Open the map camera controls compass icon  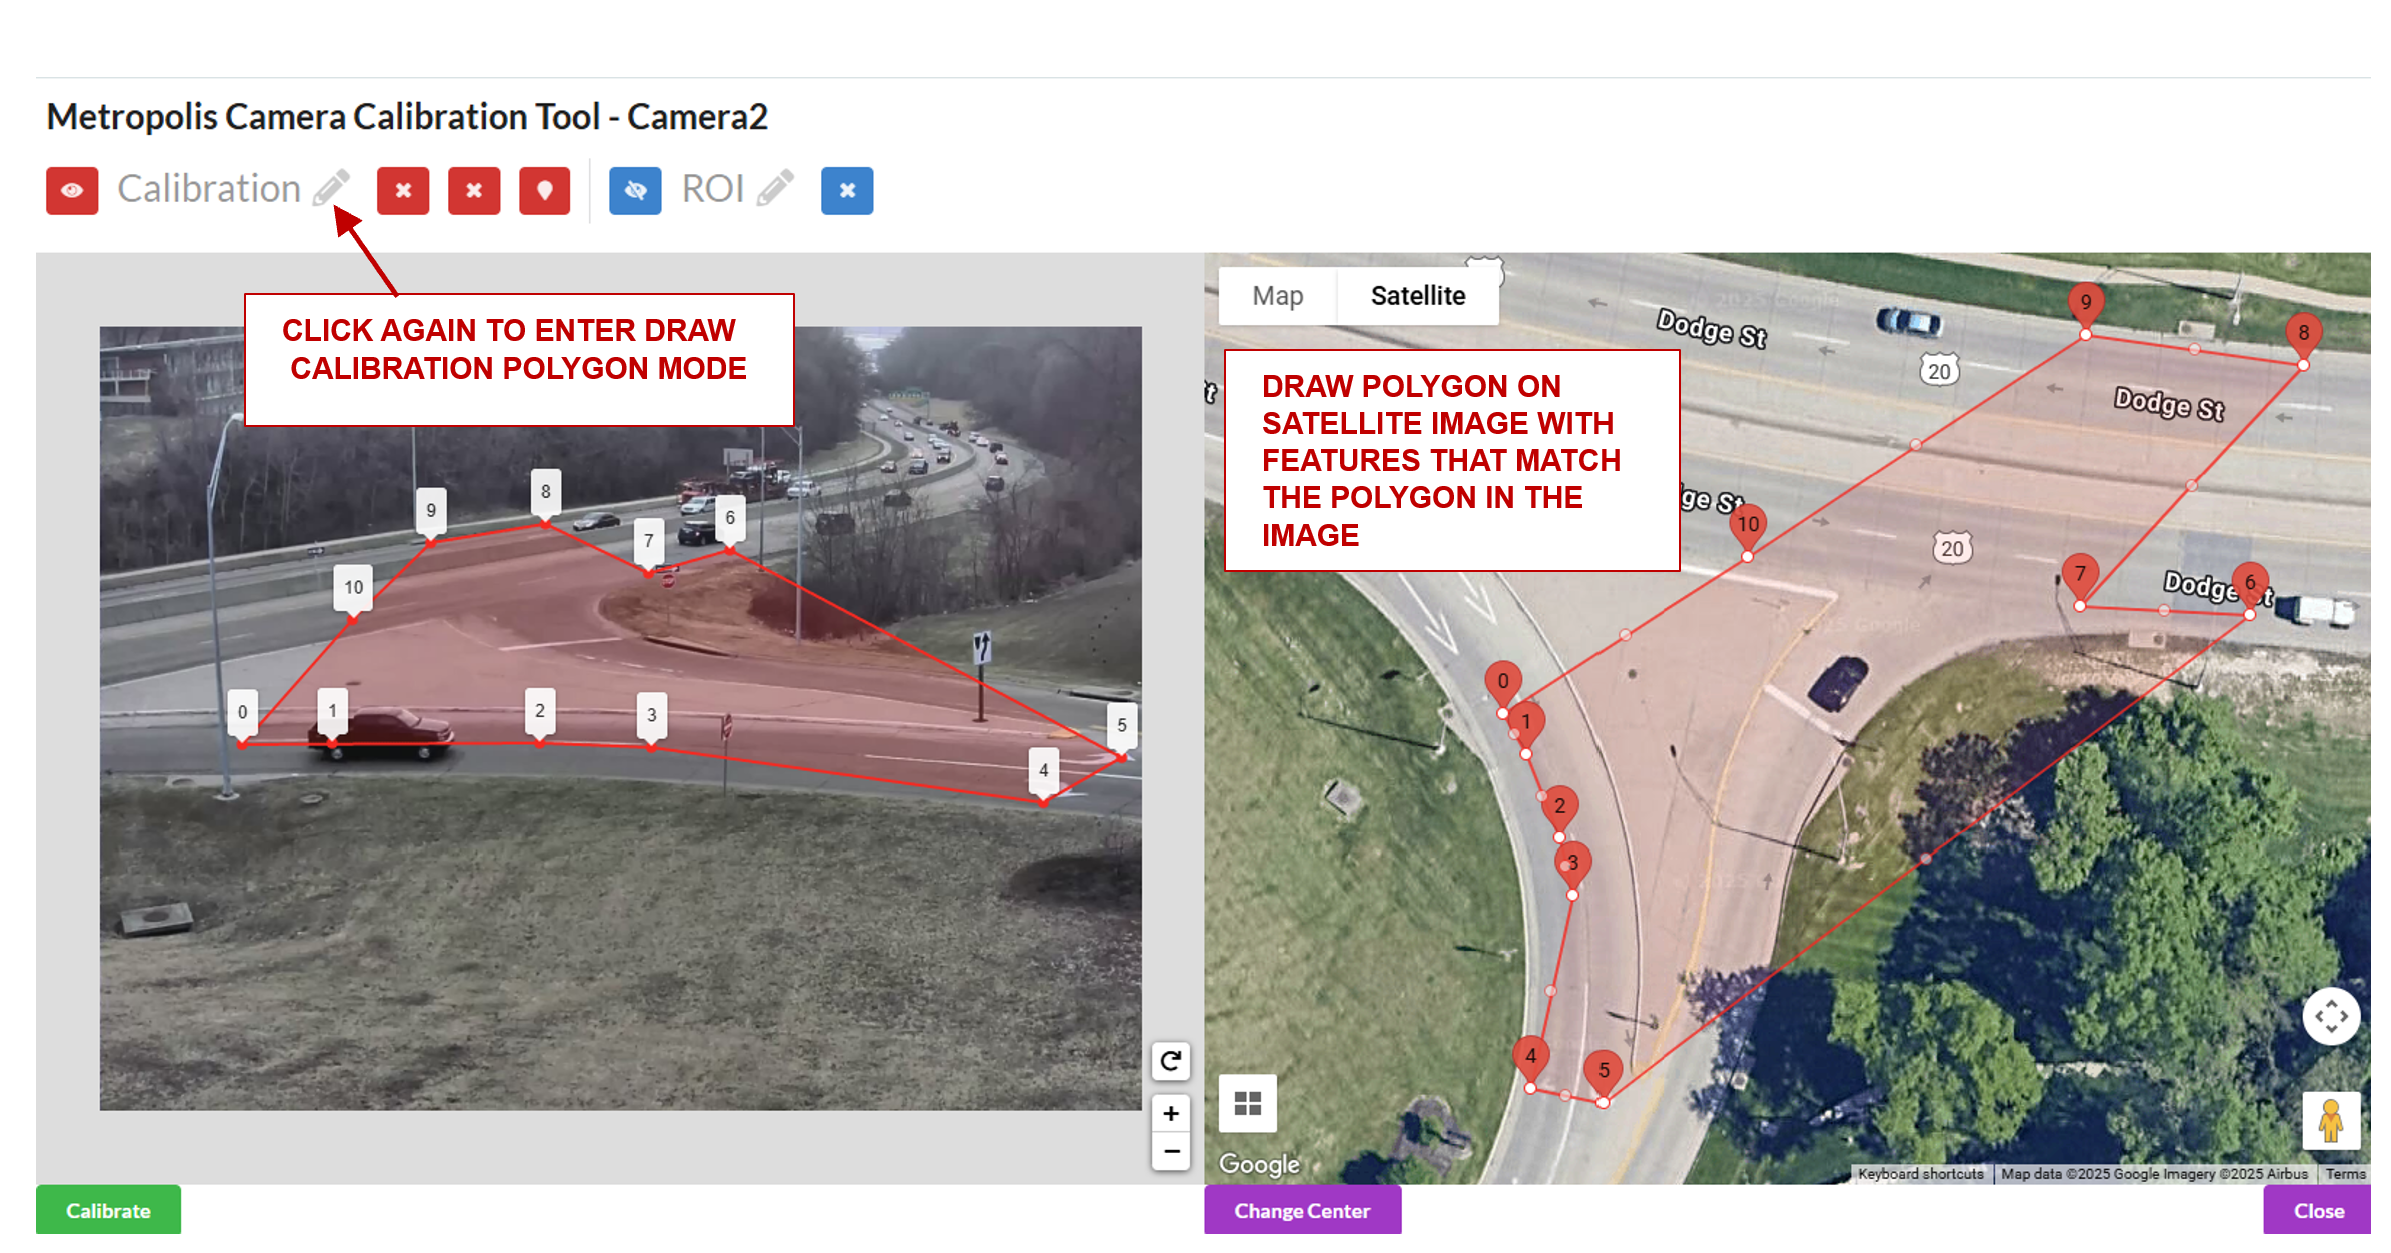(2331, 1017)
